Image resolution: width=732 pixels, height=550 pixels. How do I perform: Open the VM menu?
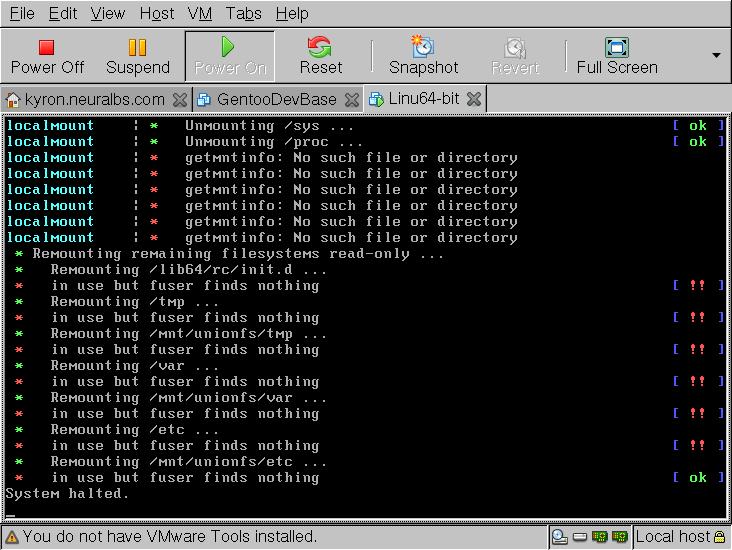(x=200, y=13)
